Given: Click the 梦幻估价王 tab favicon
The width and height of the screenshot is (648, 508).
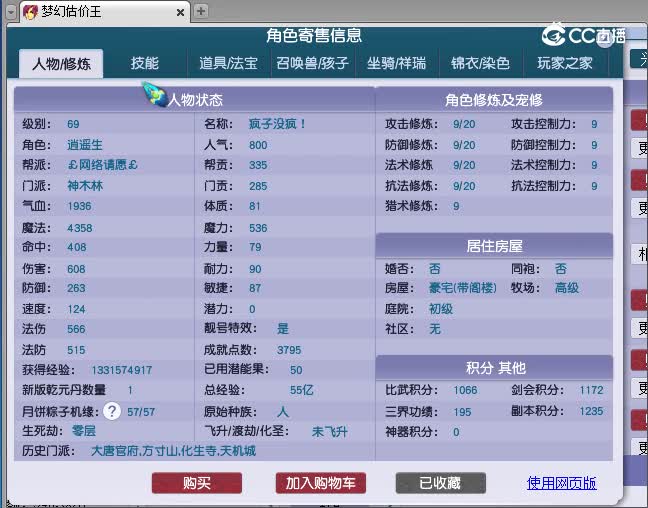Looking at the screenshot, I should (x=31, y=12).
